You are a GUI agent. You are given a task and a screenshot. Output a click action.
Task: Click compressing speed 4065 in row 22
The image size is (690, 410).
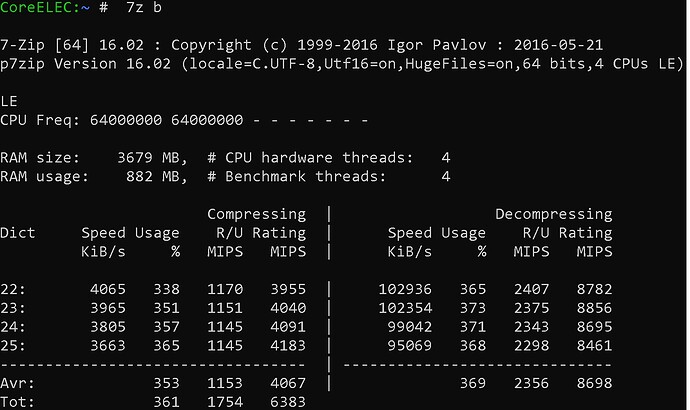[109, 289]
